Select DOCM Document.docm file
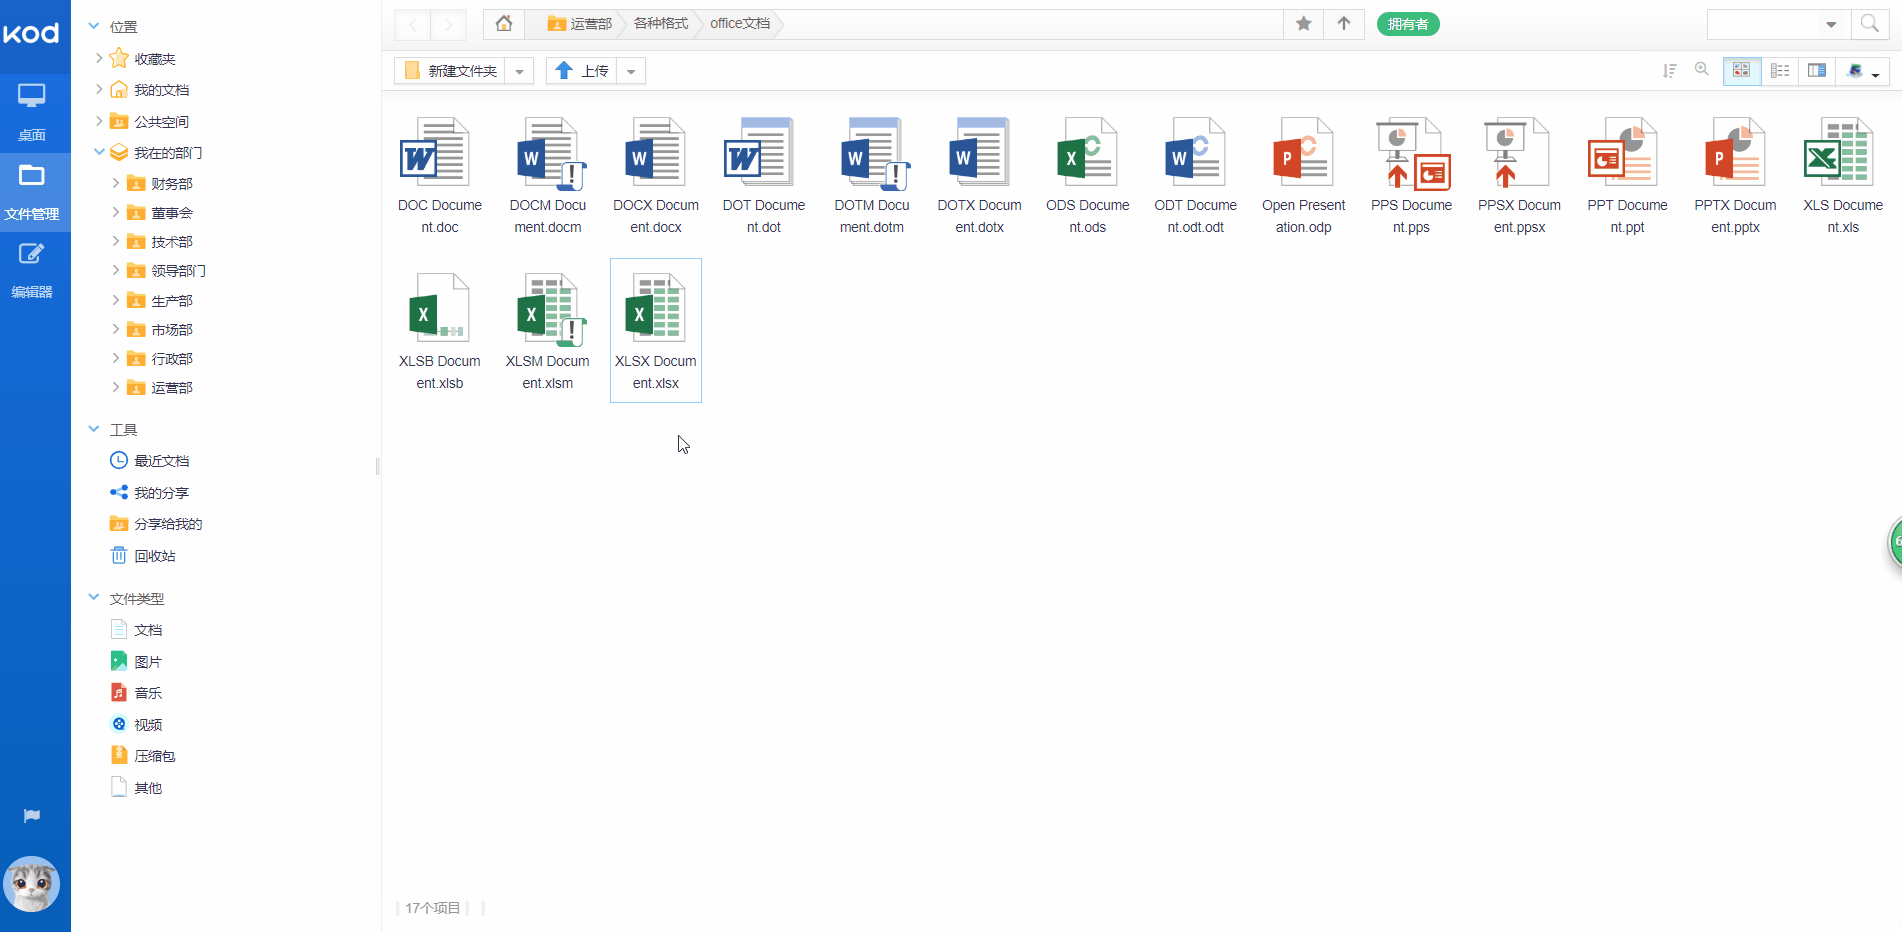This screenshot has width=1902, height=932. (548, 176)
